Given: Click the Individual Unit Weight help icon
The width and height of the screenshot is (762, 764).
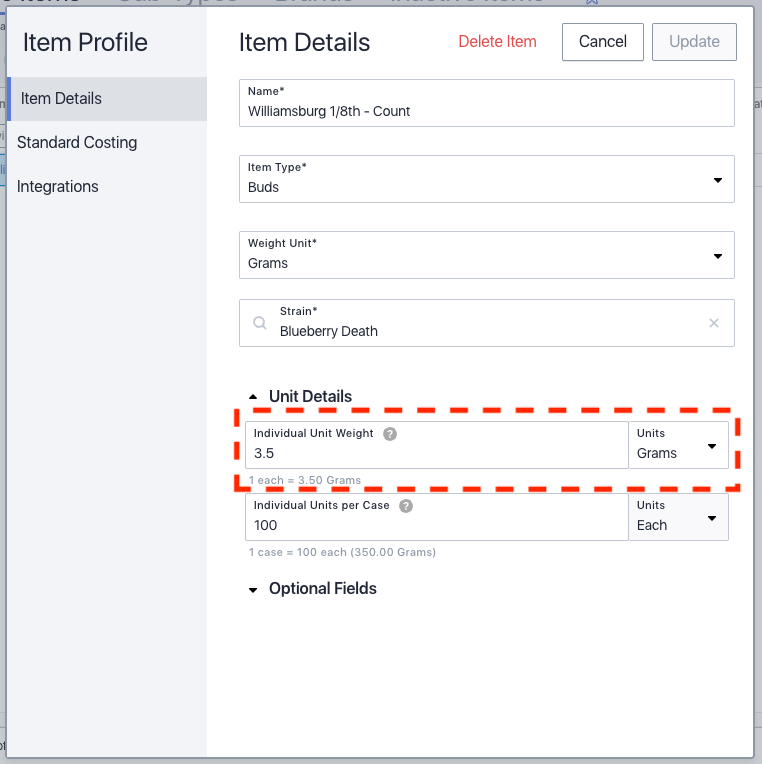Looking at the screenshot, I should click(390, 434).
